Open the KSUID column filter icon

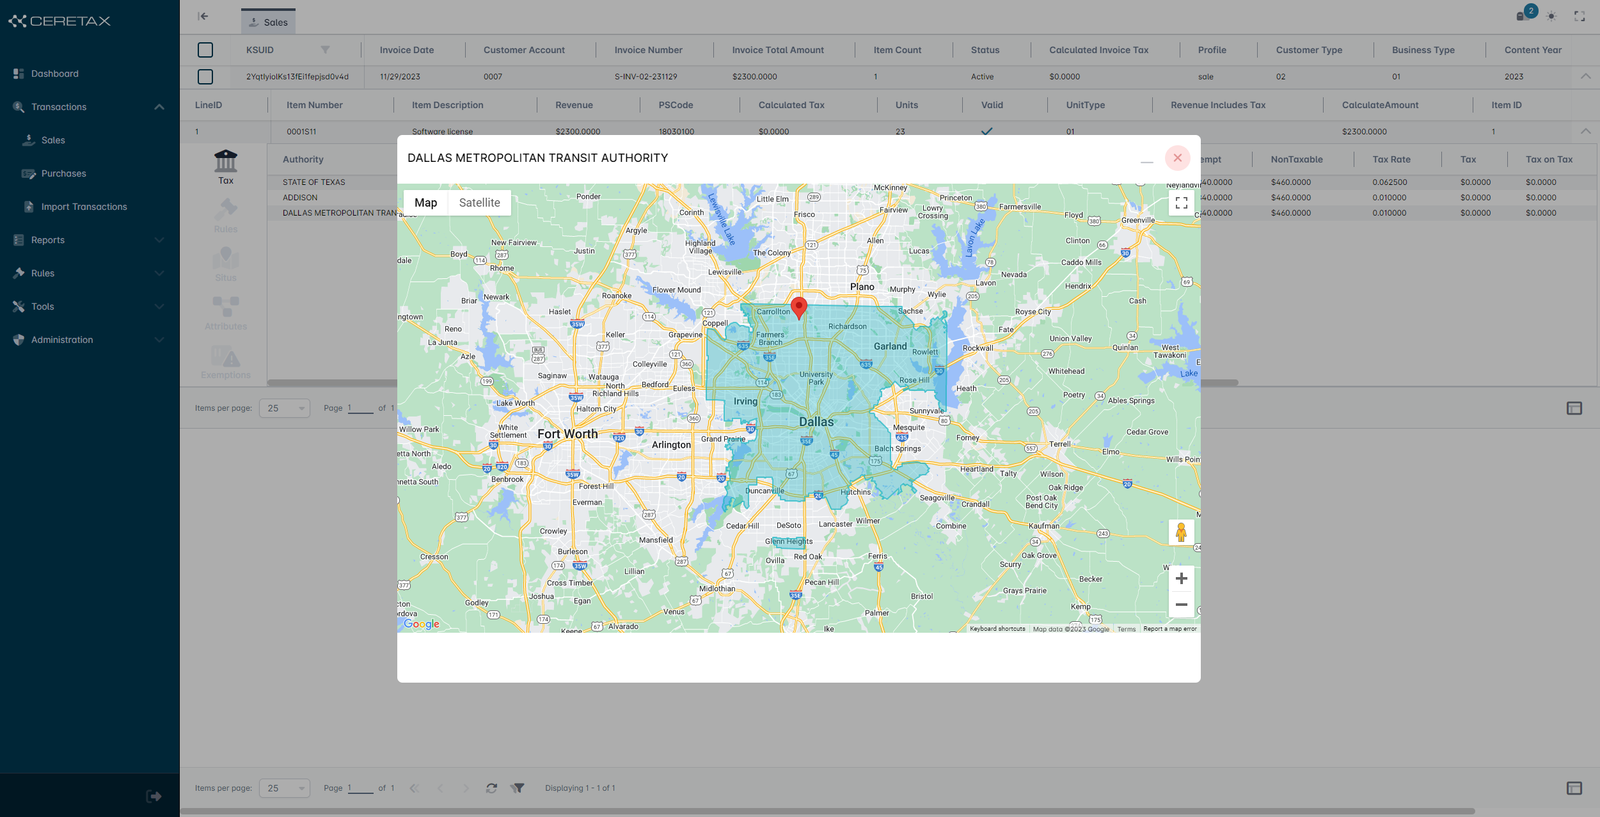[x=325, y=50]
